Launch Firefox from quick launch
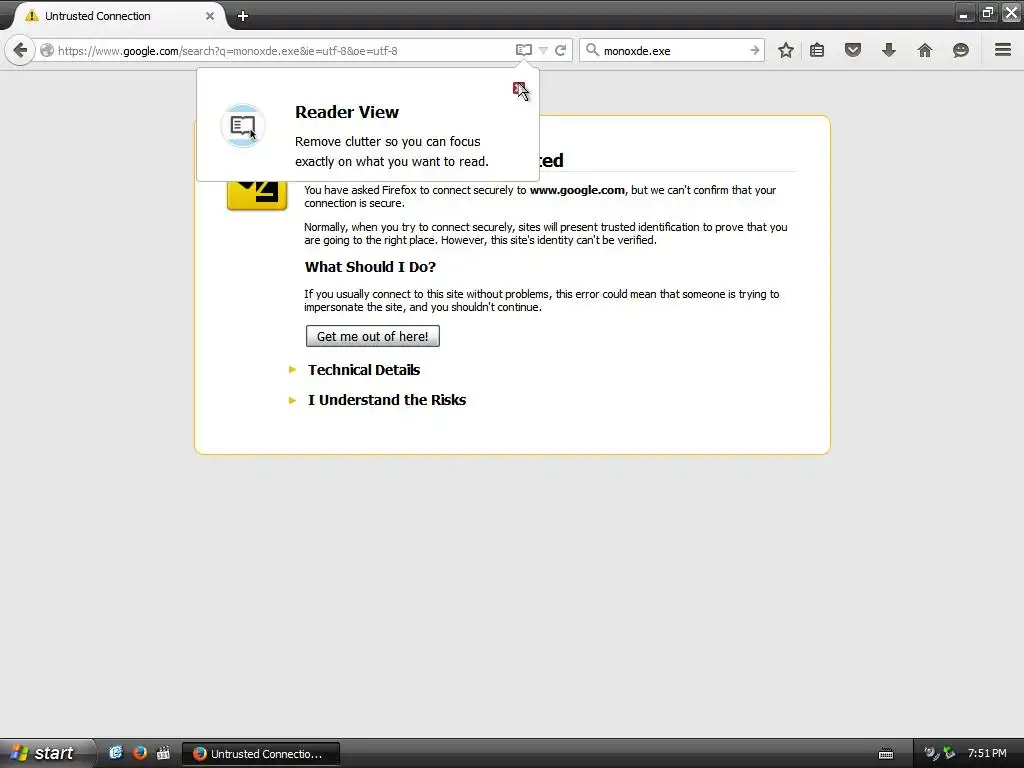The image size is (1024, 768). (140, 753)
